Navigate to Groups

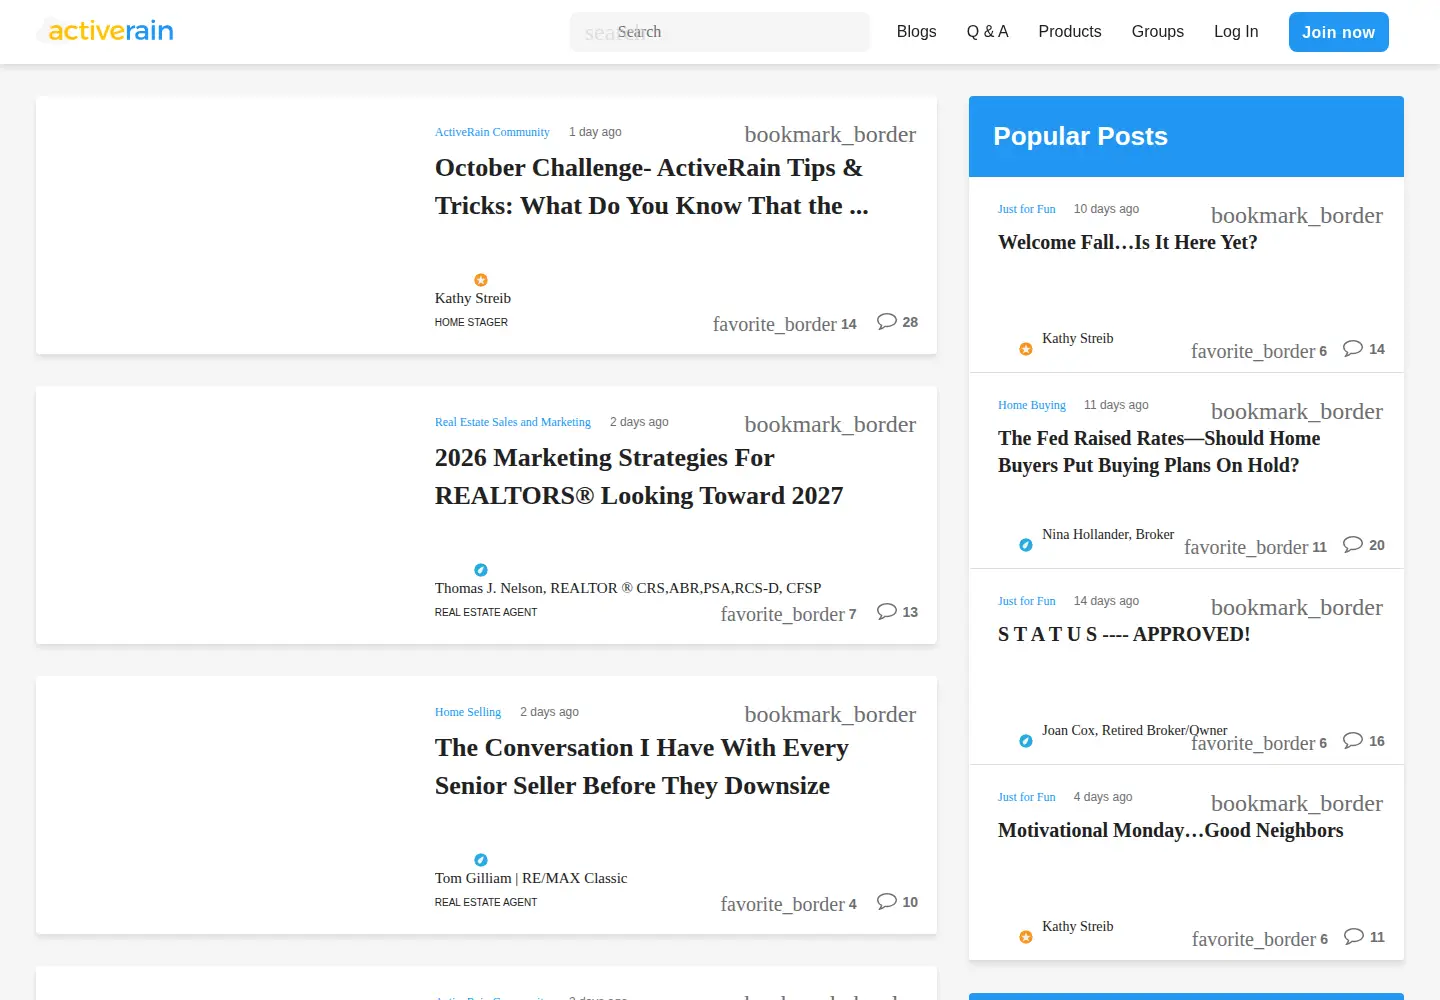1158,32
